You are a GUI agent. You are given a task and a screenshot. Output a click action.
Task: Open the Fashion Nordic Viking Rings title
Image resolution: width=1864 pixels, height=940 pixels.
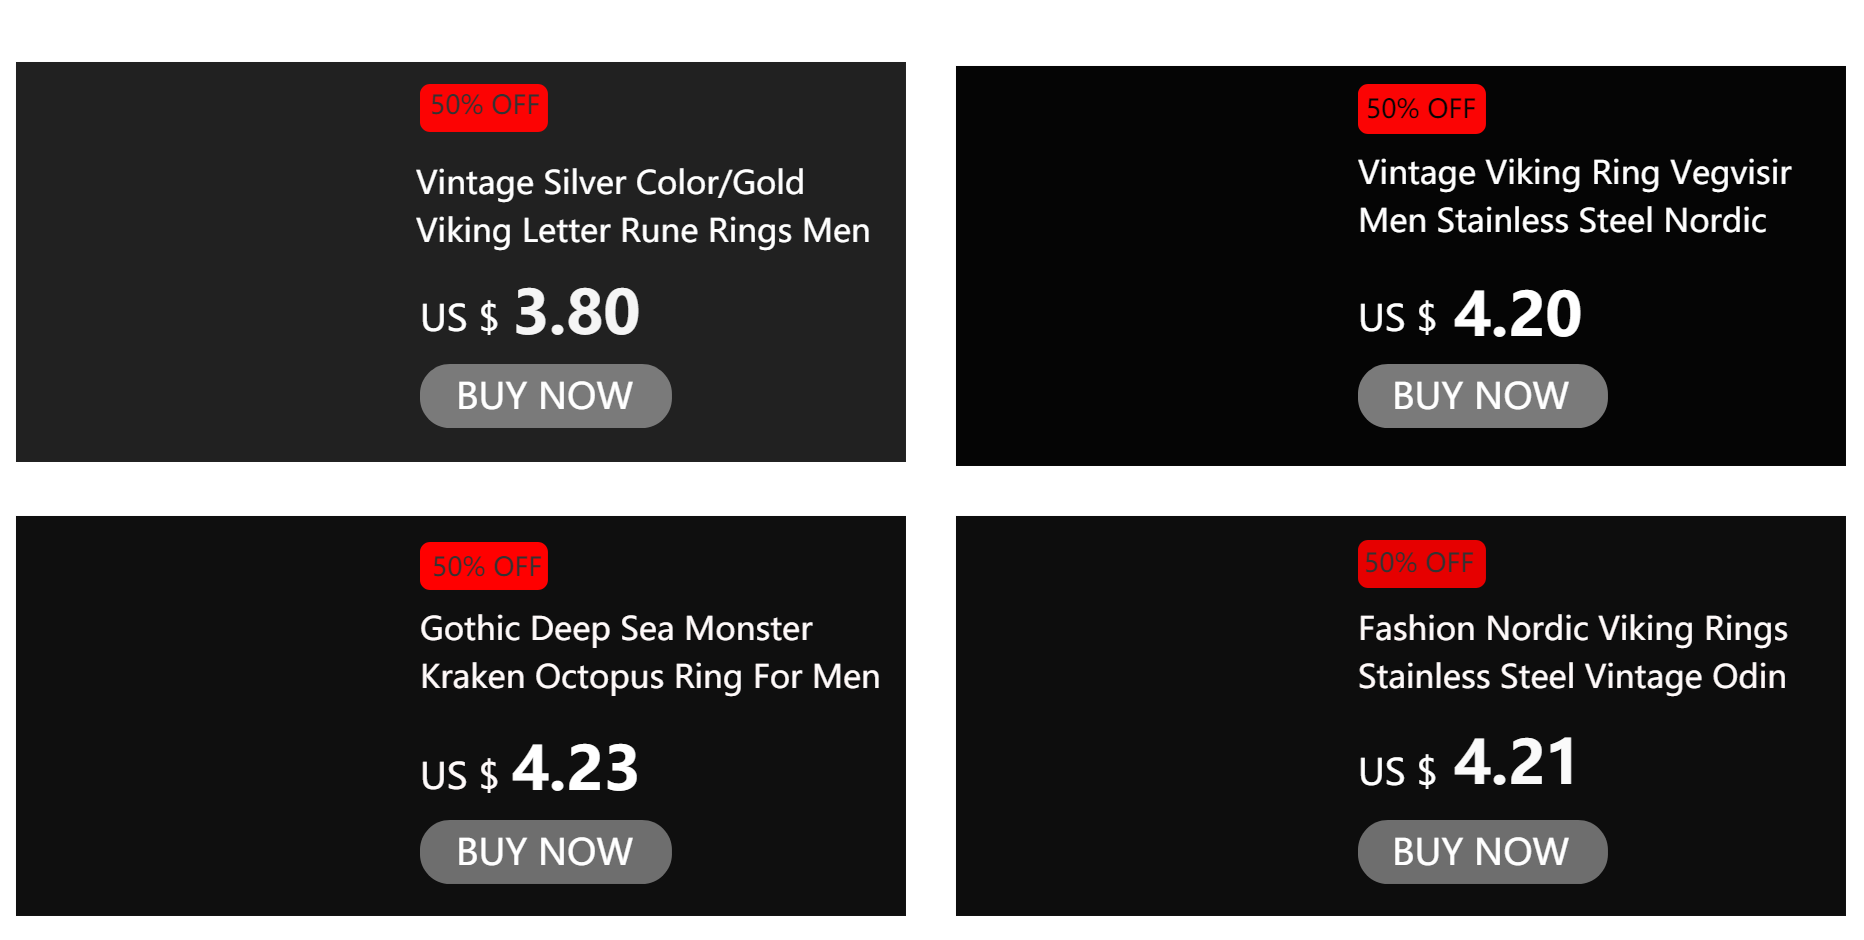(x=1572, y=652)
